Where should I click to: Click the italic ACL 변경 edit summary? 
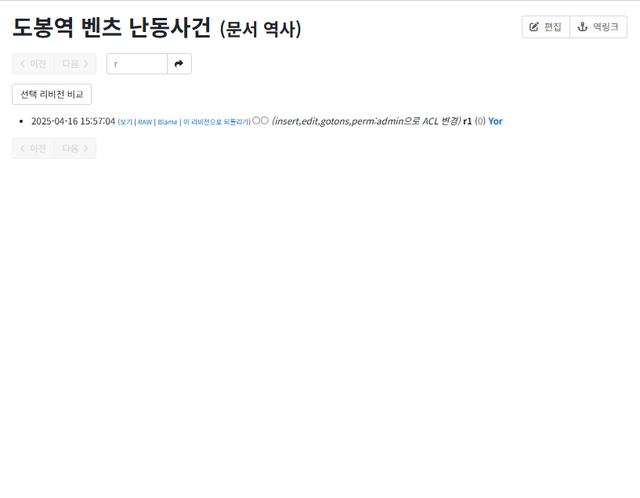click(x=367, y=121)
